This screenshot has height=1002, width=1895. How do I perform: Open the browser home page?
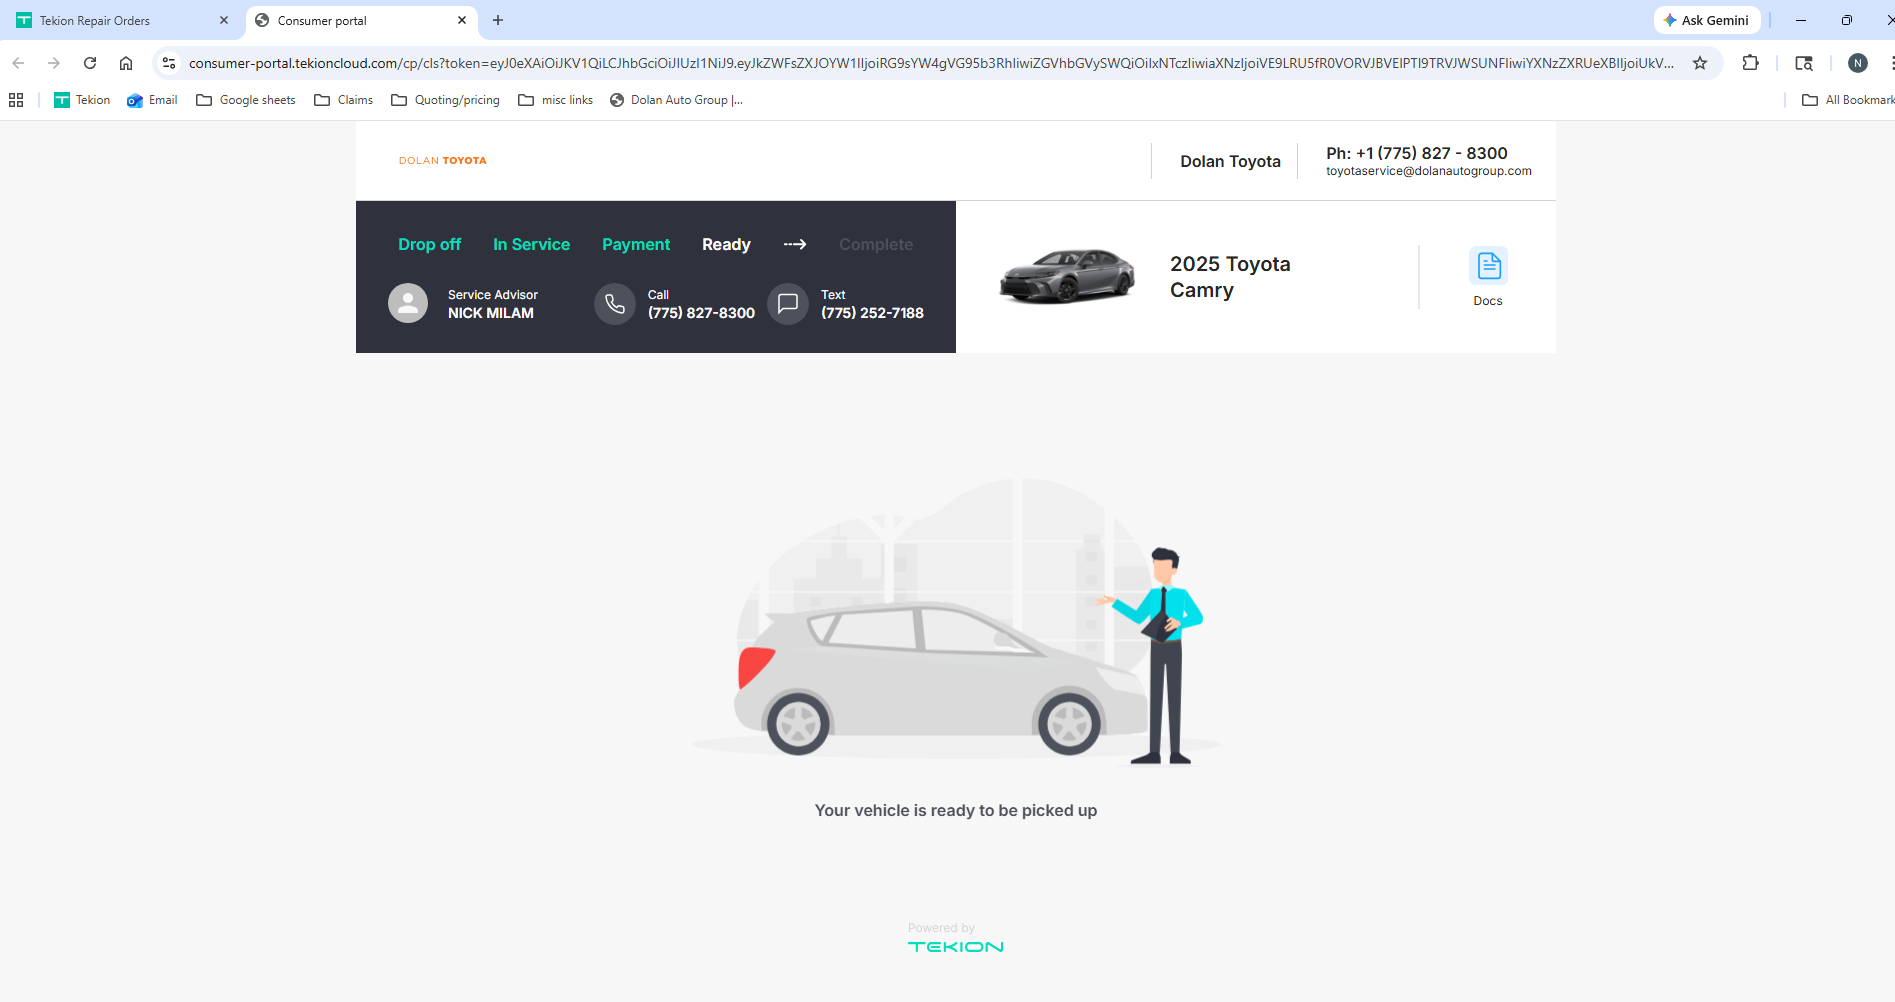[x=126, y=63]
